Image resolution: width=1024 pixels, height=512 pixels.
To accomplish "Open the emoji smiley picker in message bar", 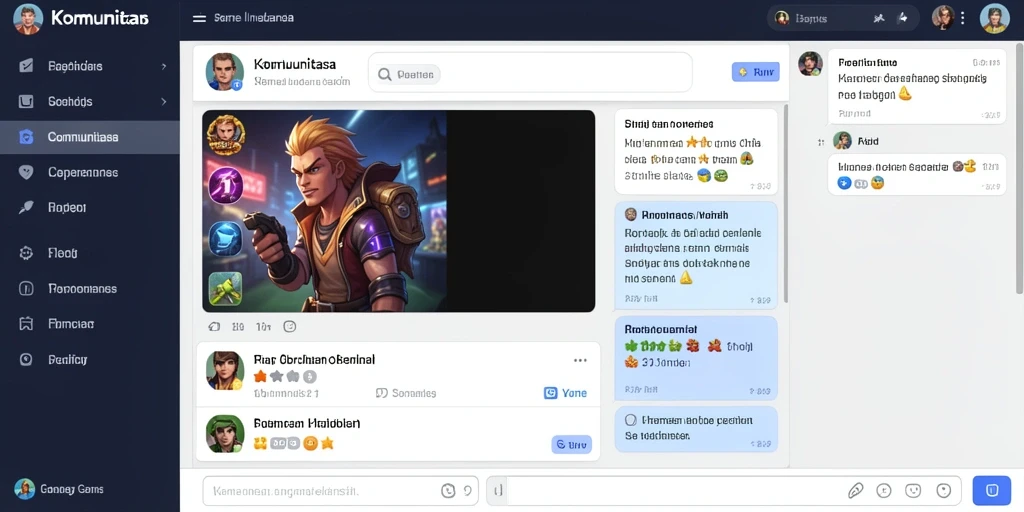I will tap(913, 490).
